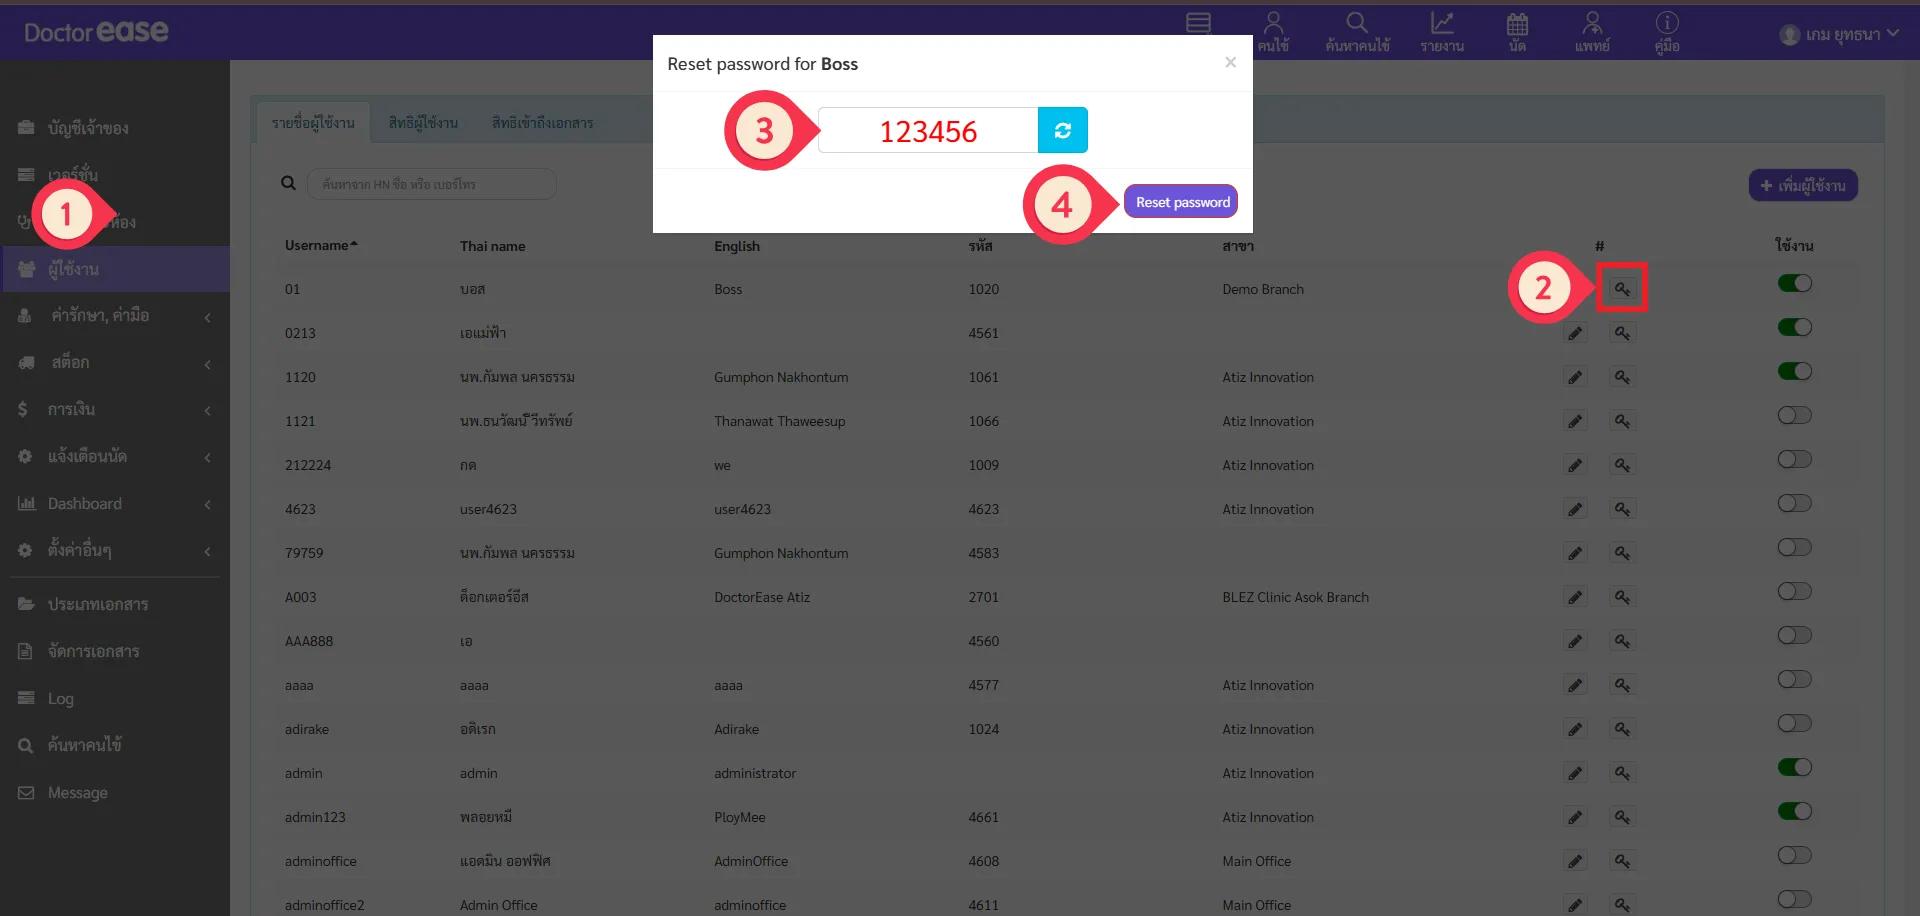Click the pencil edit icon for user 1120

click(1574, 377)
